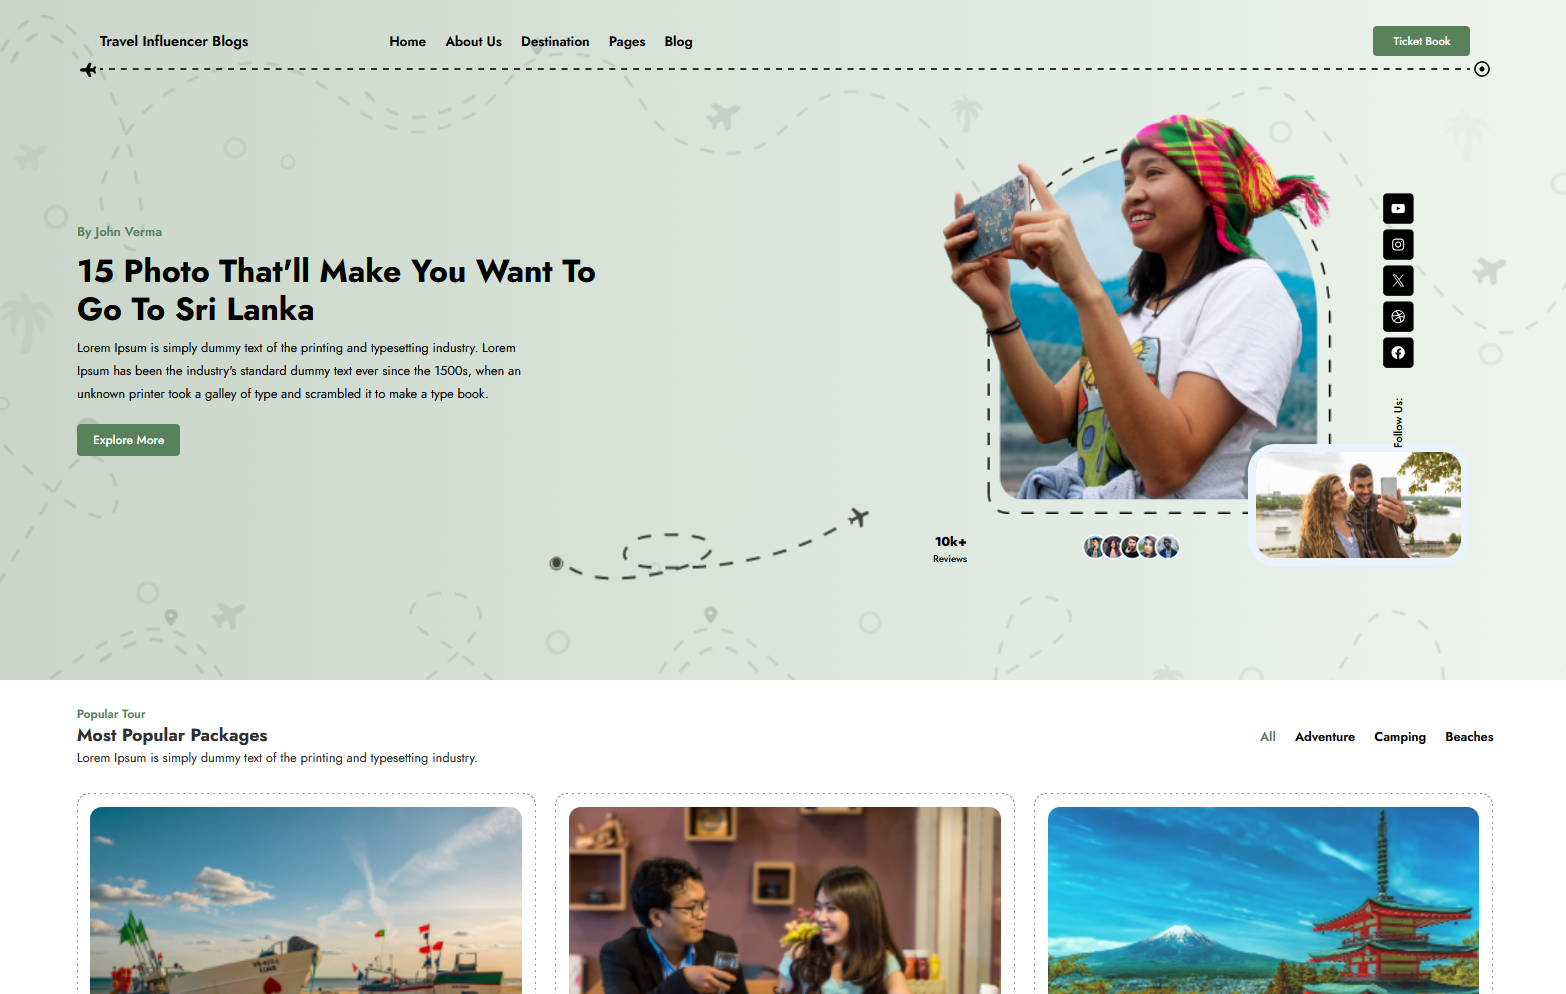Click the circular target marker at the right end of the header line
Screen dimensions: 1566x994
point(1482,69)
